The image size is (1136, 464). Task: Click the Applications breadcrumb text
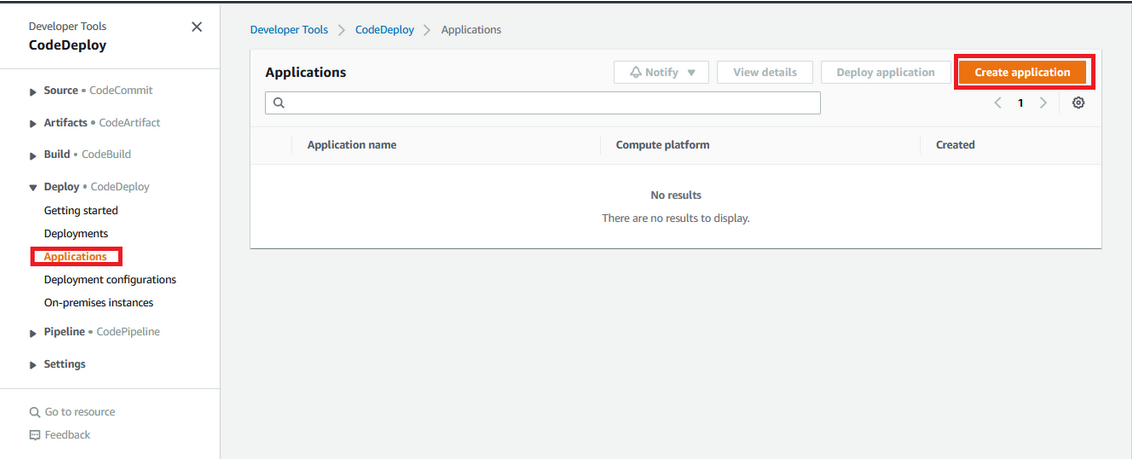pos(471,30)
